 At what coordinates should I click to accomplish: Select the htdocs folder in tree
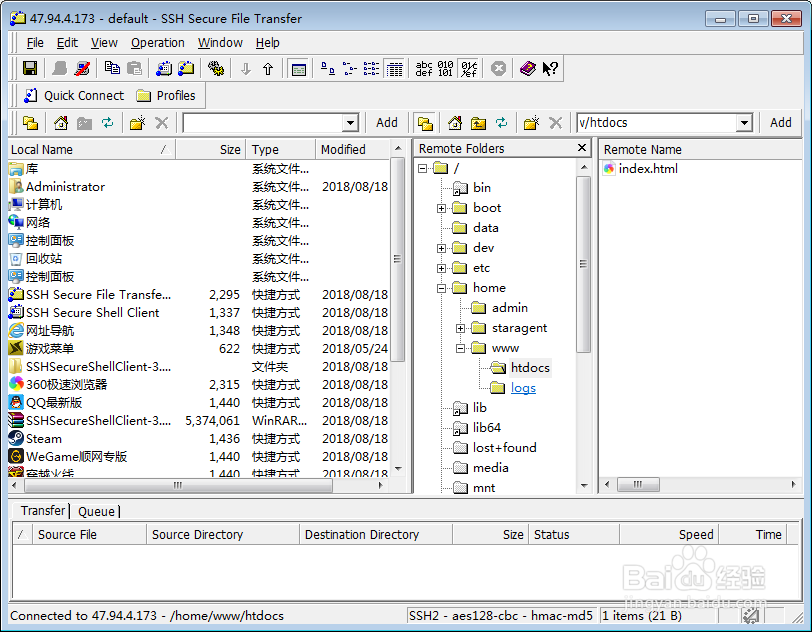click(530, 368)
